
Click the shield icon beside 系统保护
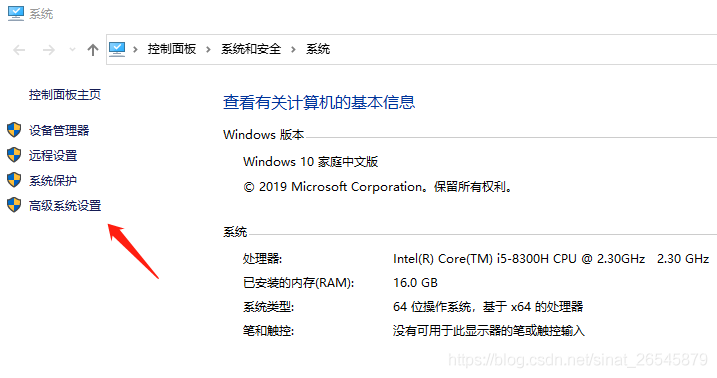tap(14, 180)
